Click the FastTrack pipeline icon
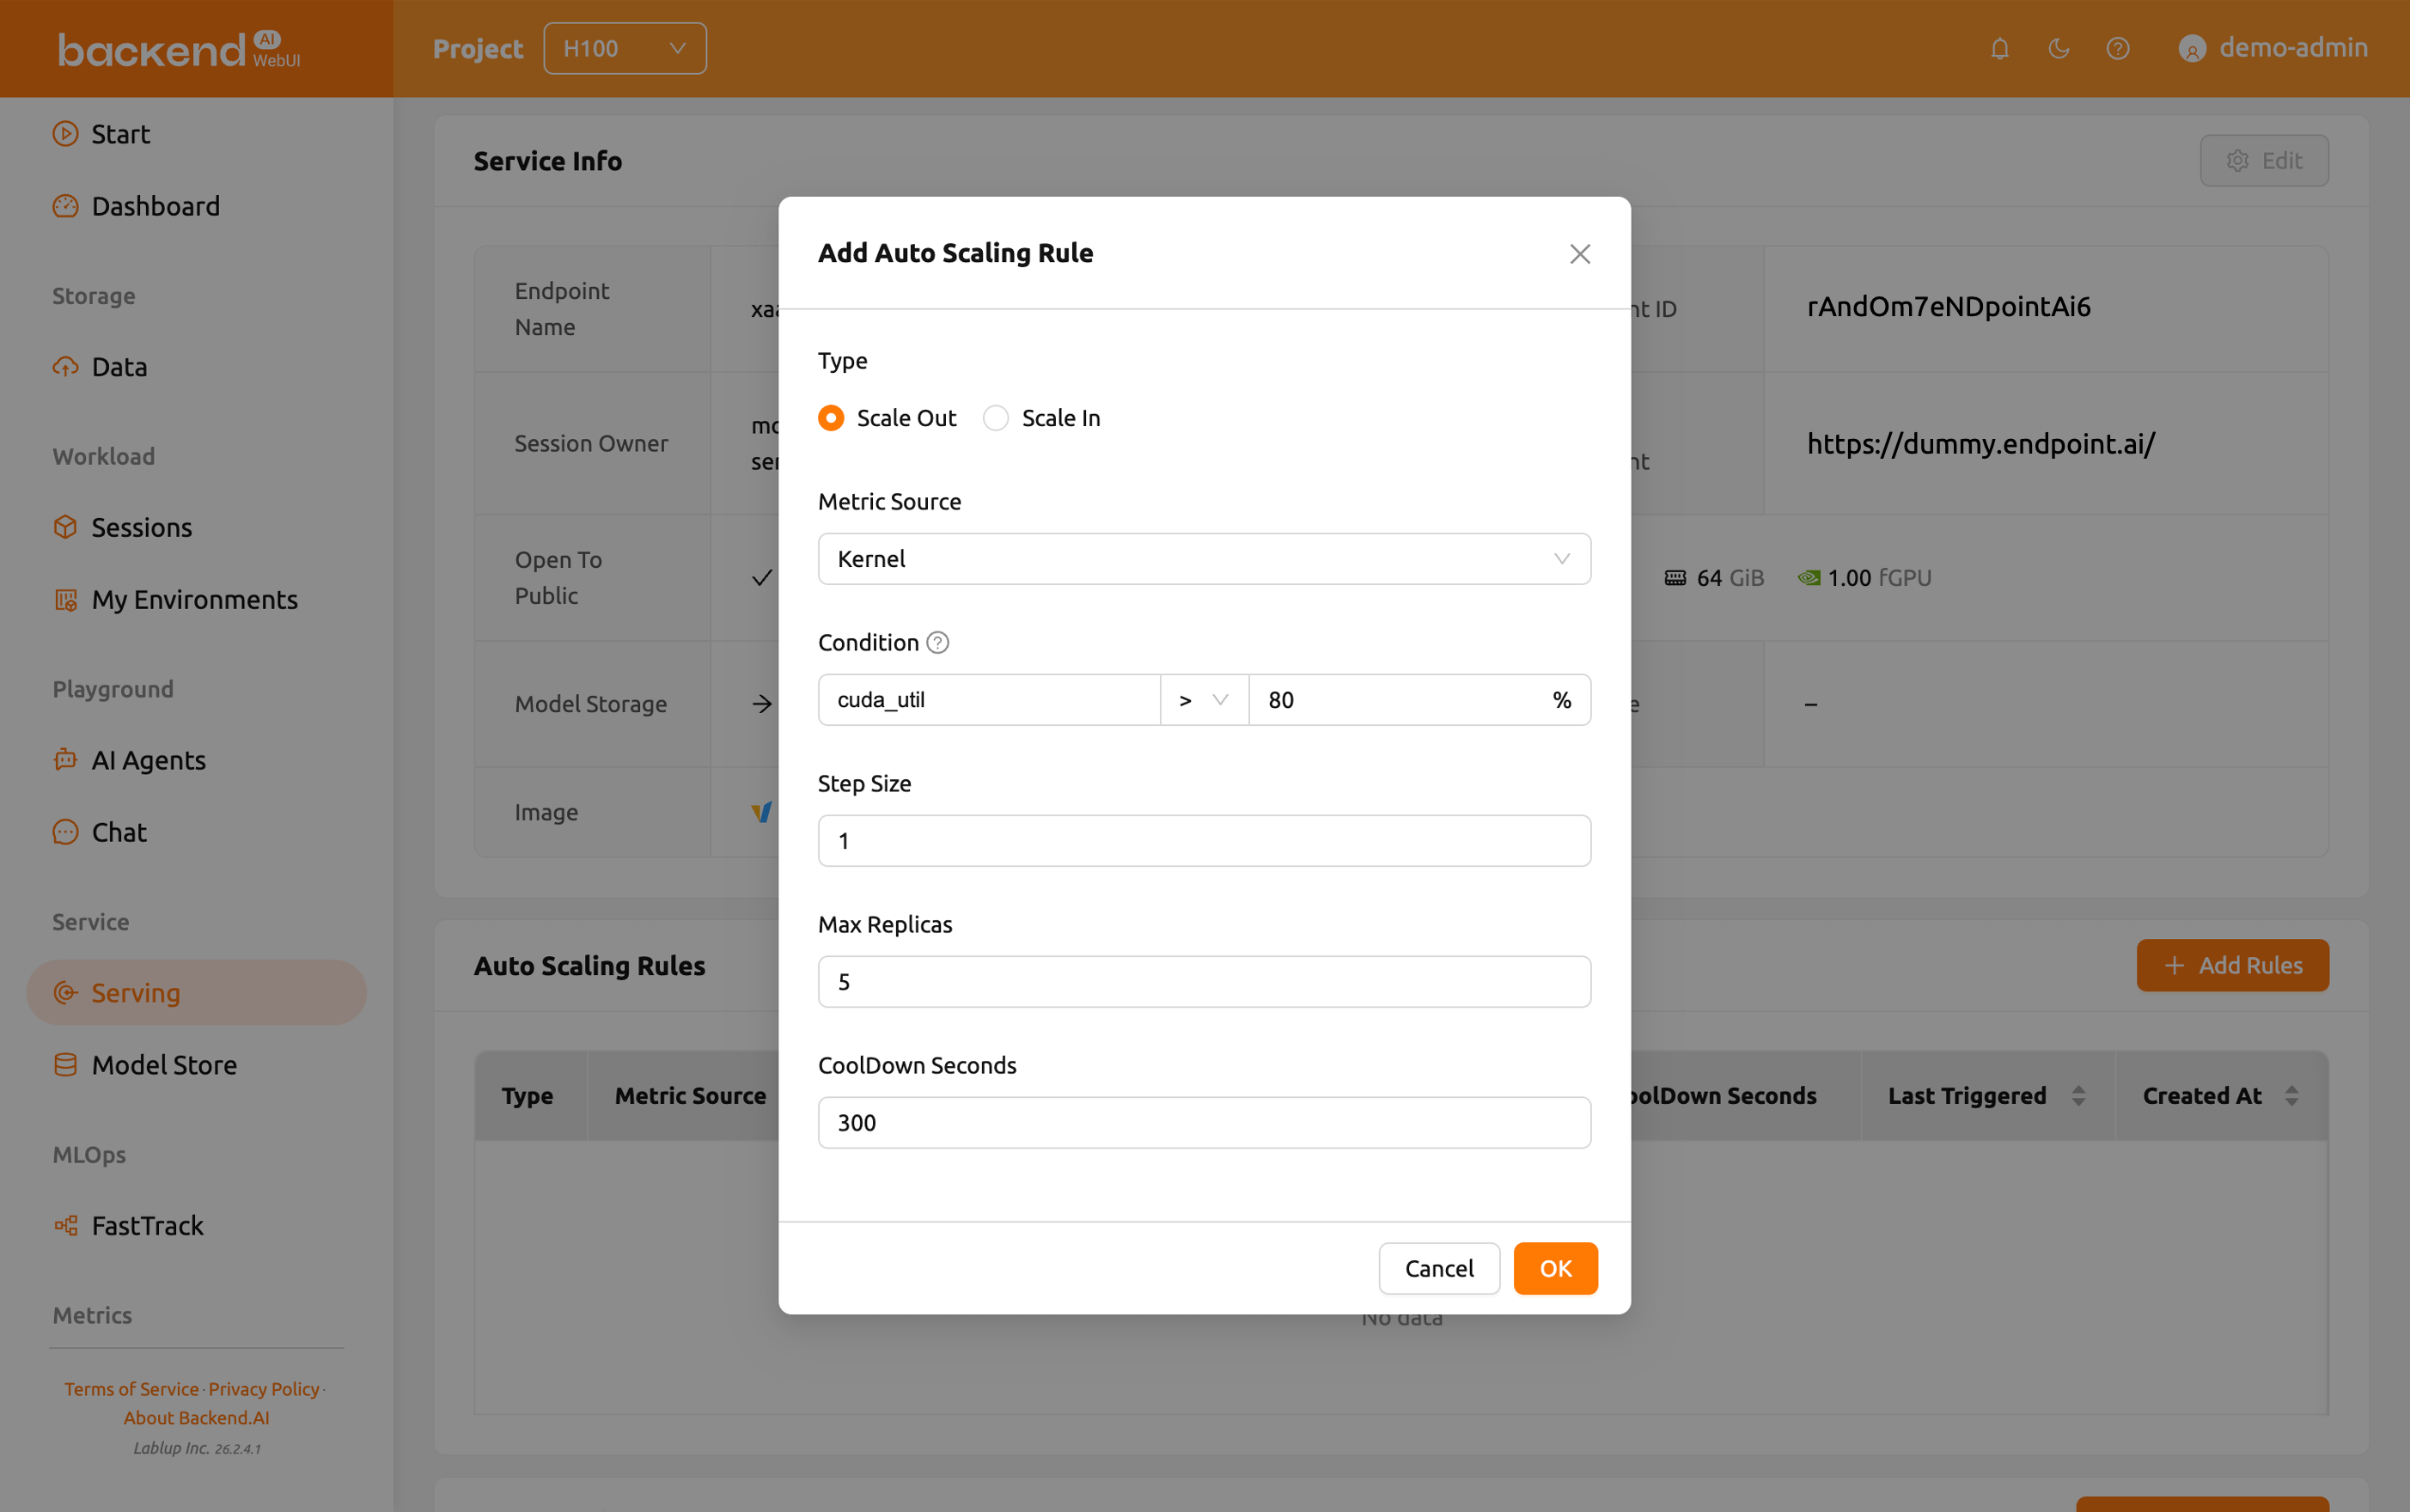This screenshot has height=1512, width=2410. point(65,1225)
